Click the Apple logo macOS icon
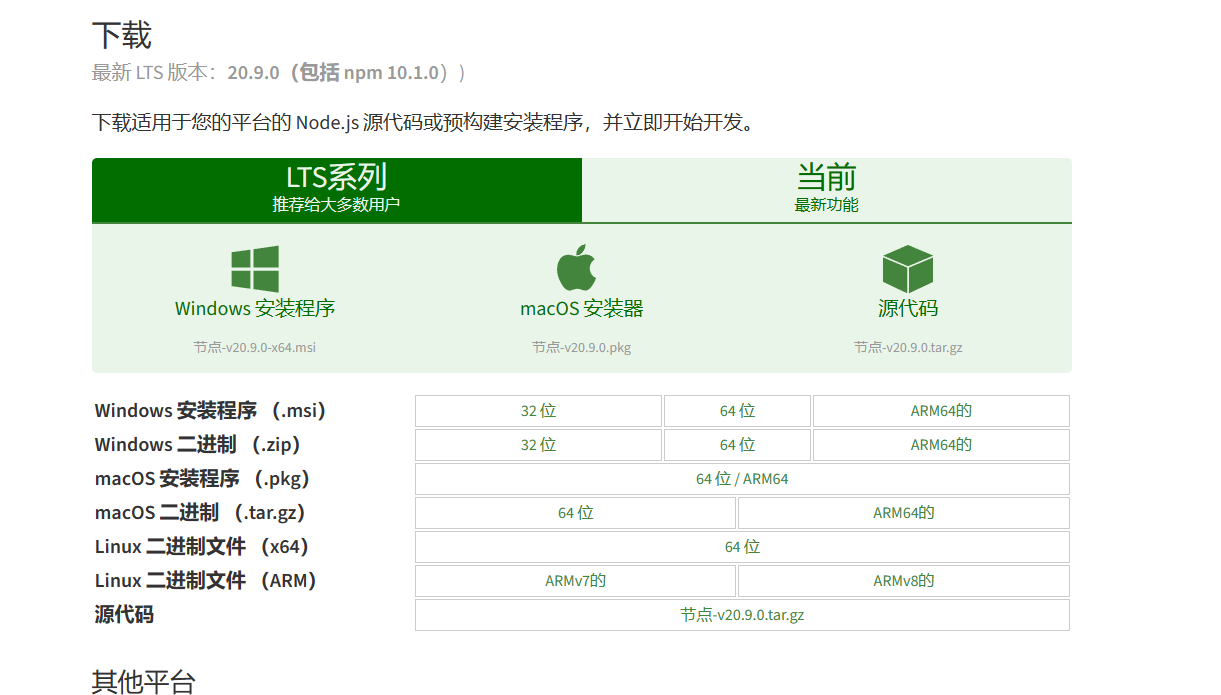Image resolution: width=1221 pixels, height=695 pixels. [576, 268]
